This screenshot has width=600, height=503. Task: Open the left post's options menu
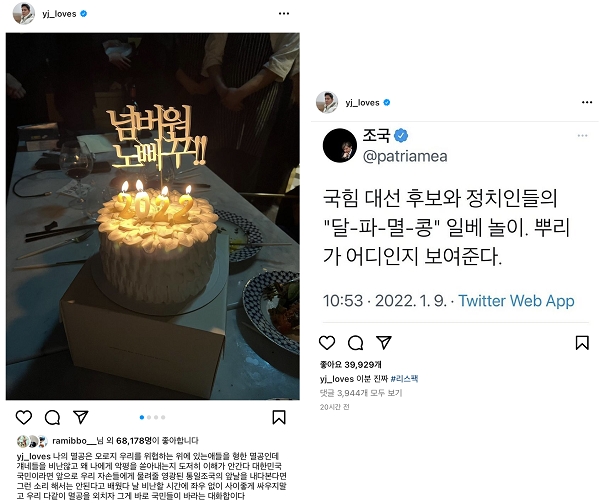284,13
